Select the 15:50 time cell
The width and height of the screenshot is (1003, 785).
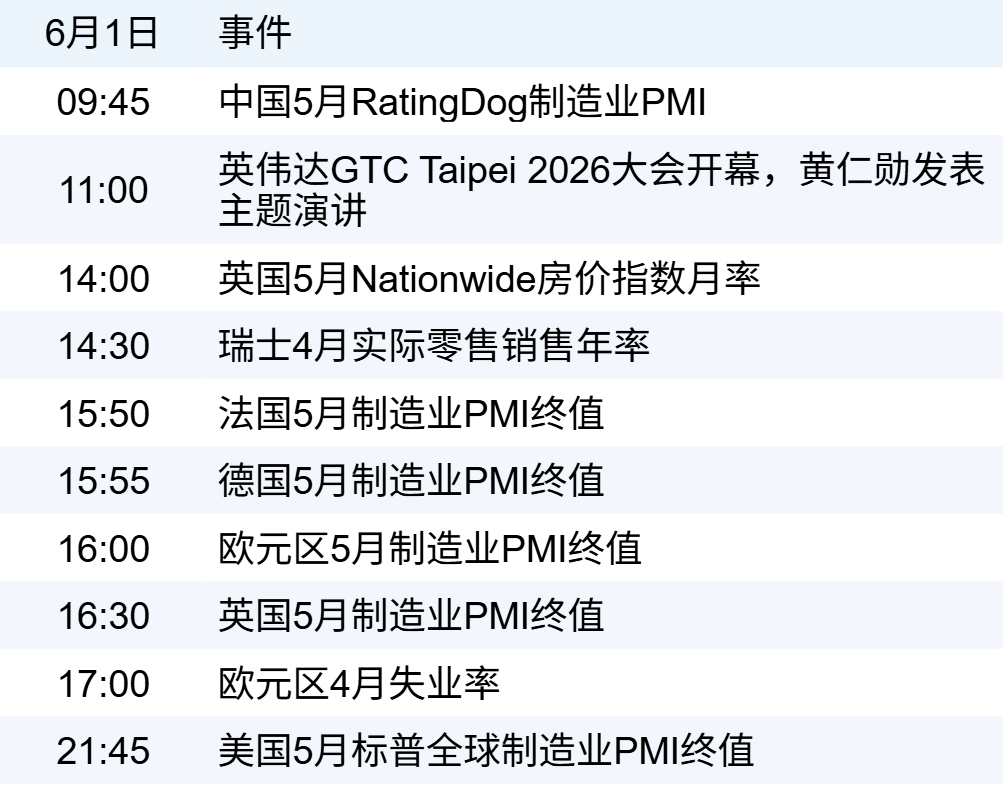[103, 413]
